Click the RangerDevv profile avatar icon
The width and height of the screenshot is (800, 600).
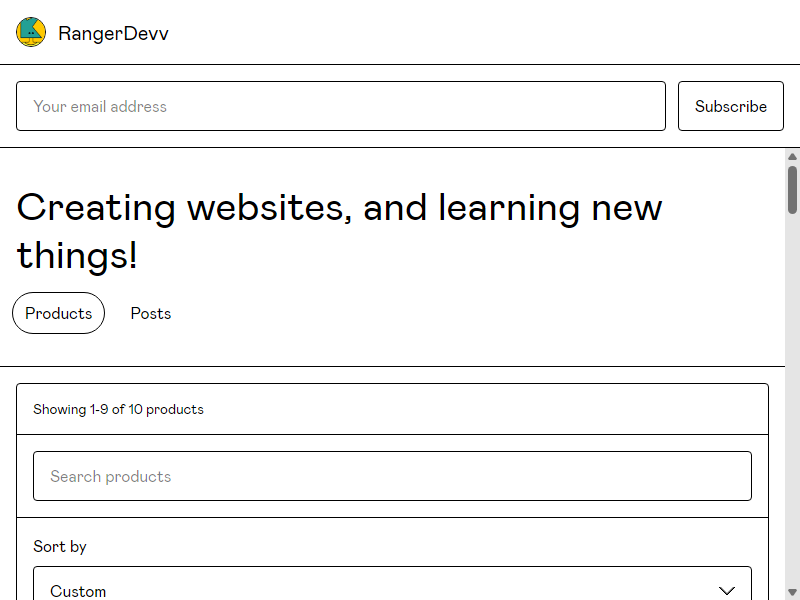click(31, 32)
